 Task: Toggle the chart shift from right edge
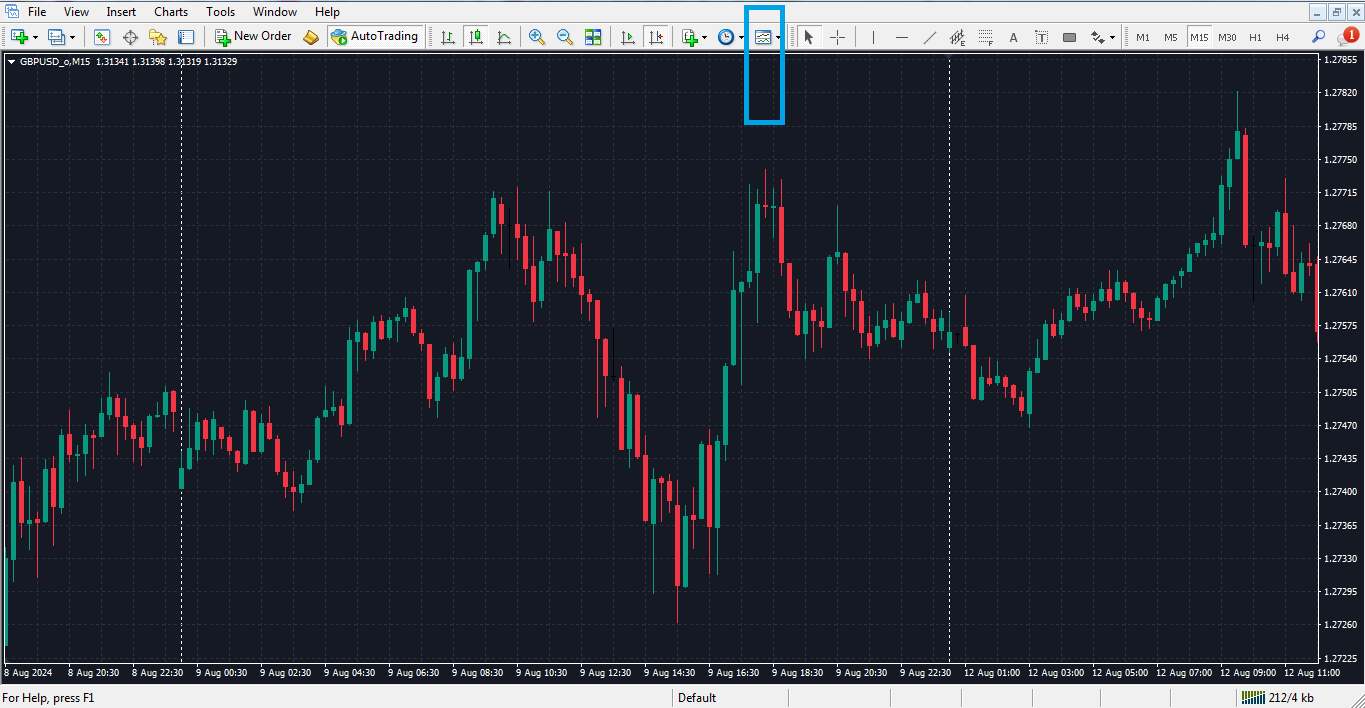pos(657,37)
